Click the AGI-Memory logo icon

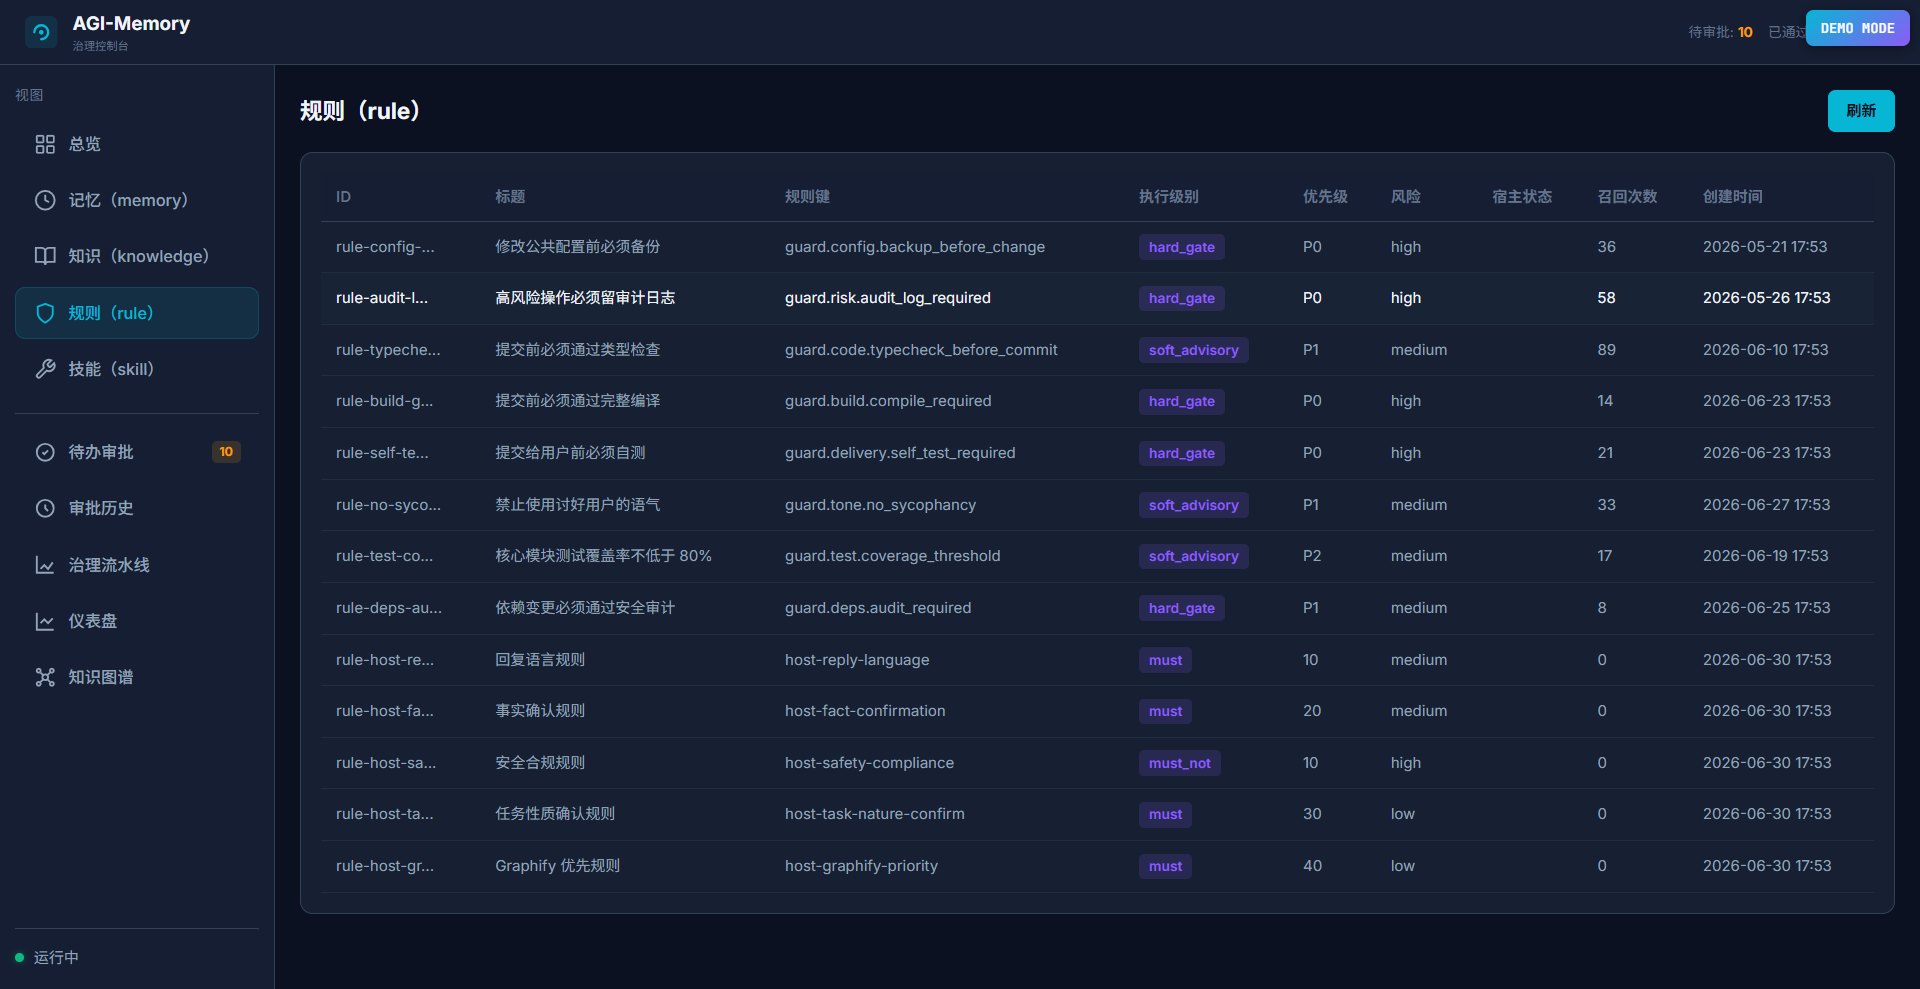(x=41, y=32)
